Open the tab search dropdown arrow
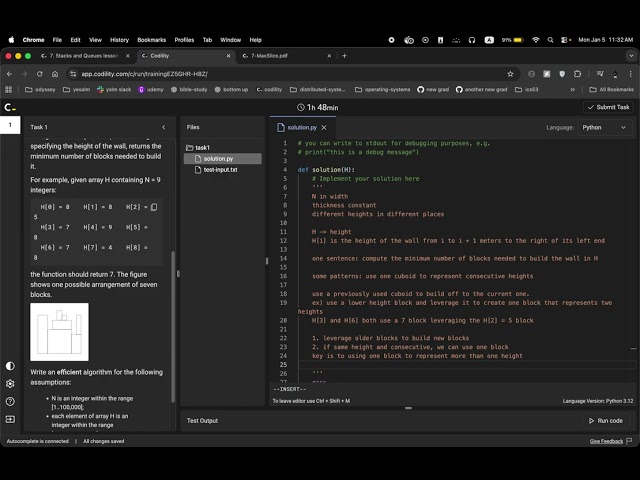640x480 pixels. tap(631, 56)
